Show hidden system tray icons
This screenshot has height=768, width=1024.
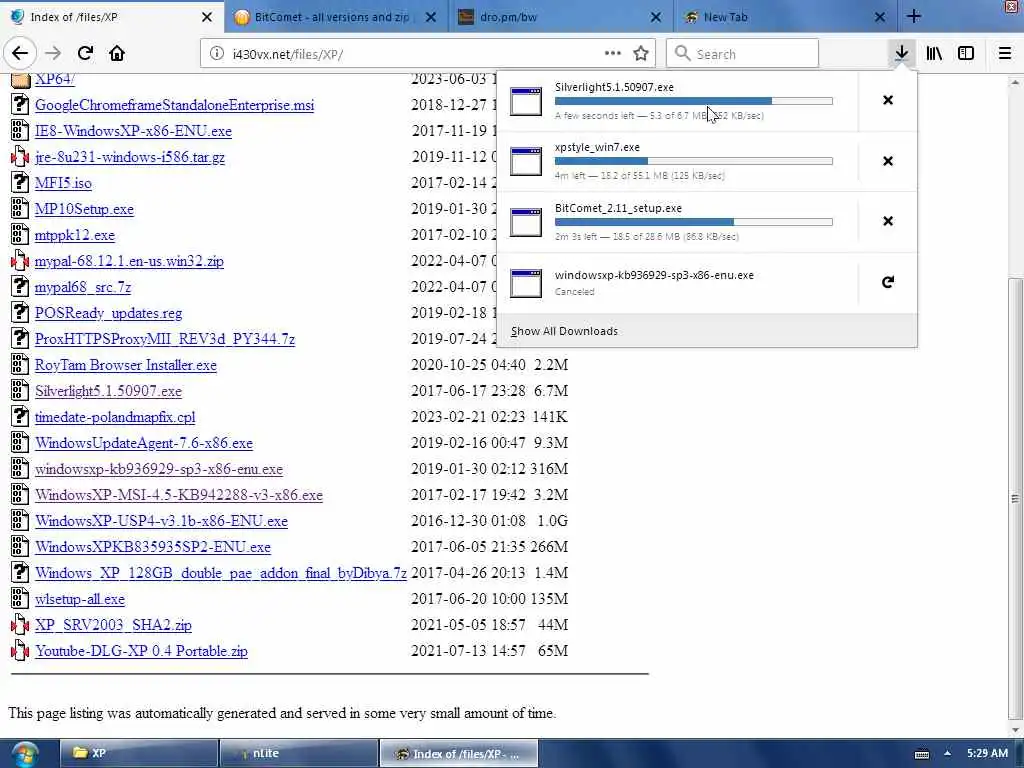pyautogui.click(x=947, y=754)
